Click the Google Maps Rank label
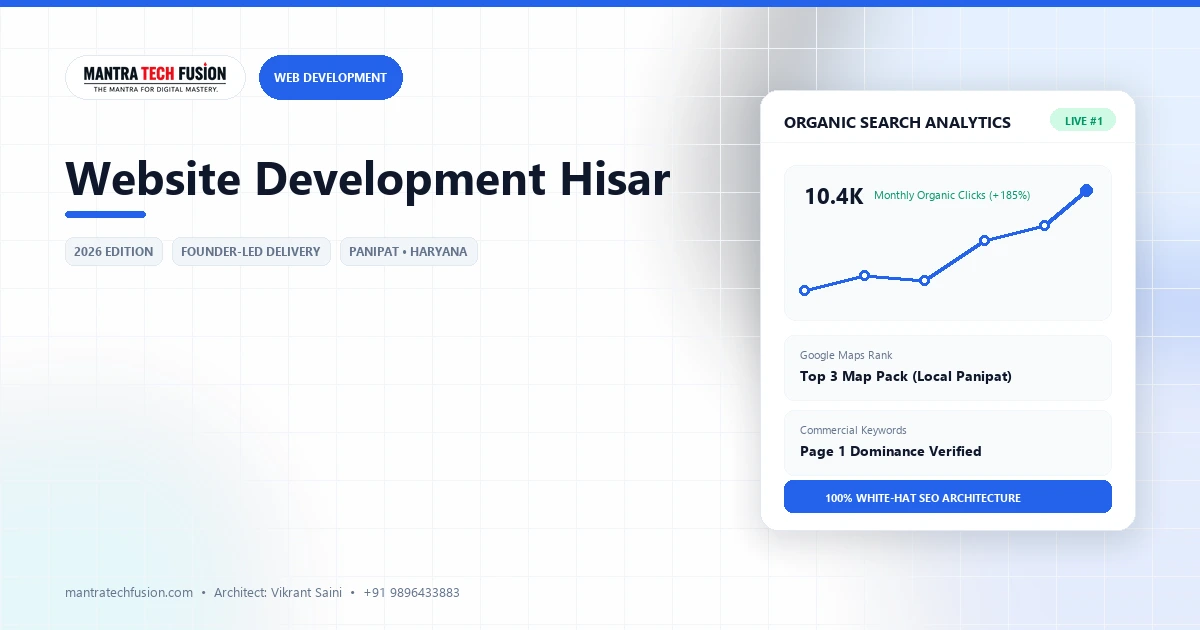Viewport: 1200px width, 630px height. click(846, 355)
